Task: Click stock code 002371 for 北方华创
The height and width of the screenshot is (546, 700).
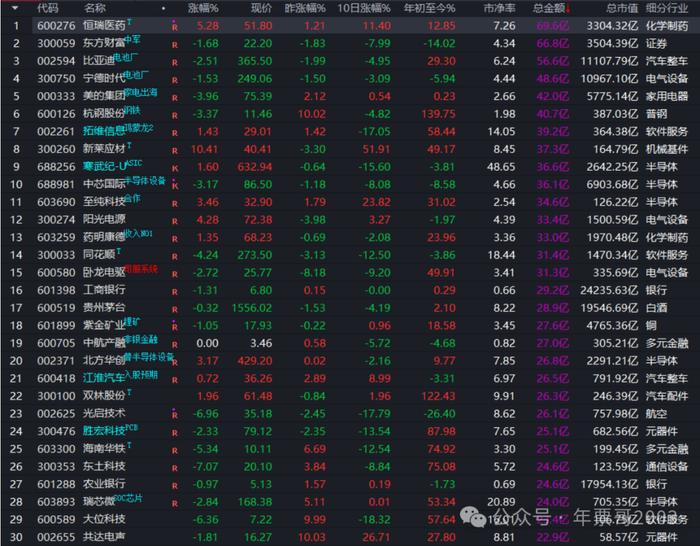Action: 56,361
